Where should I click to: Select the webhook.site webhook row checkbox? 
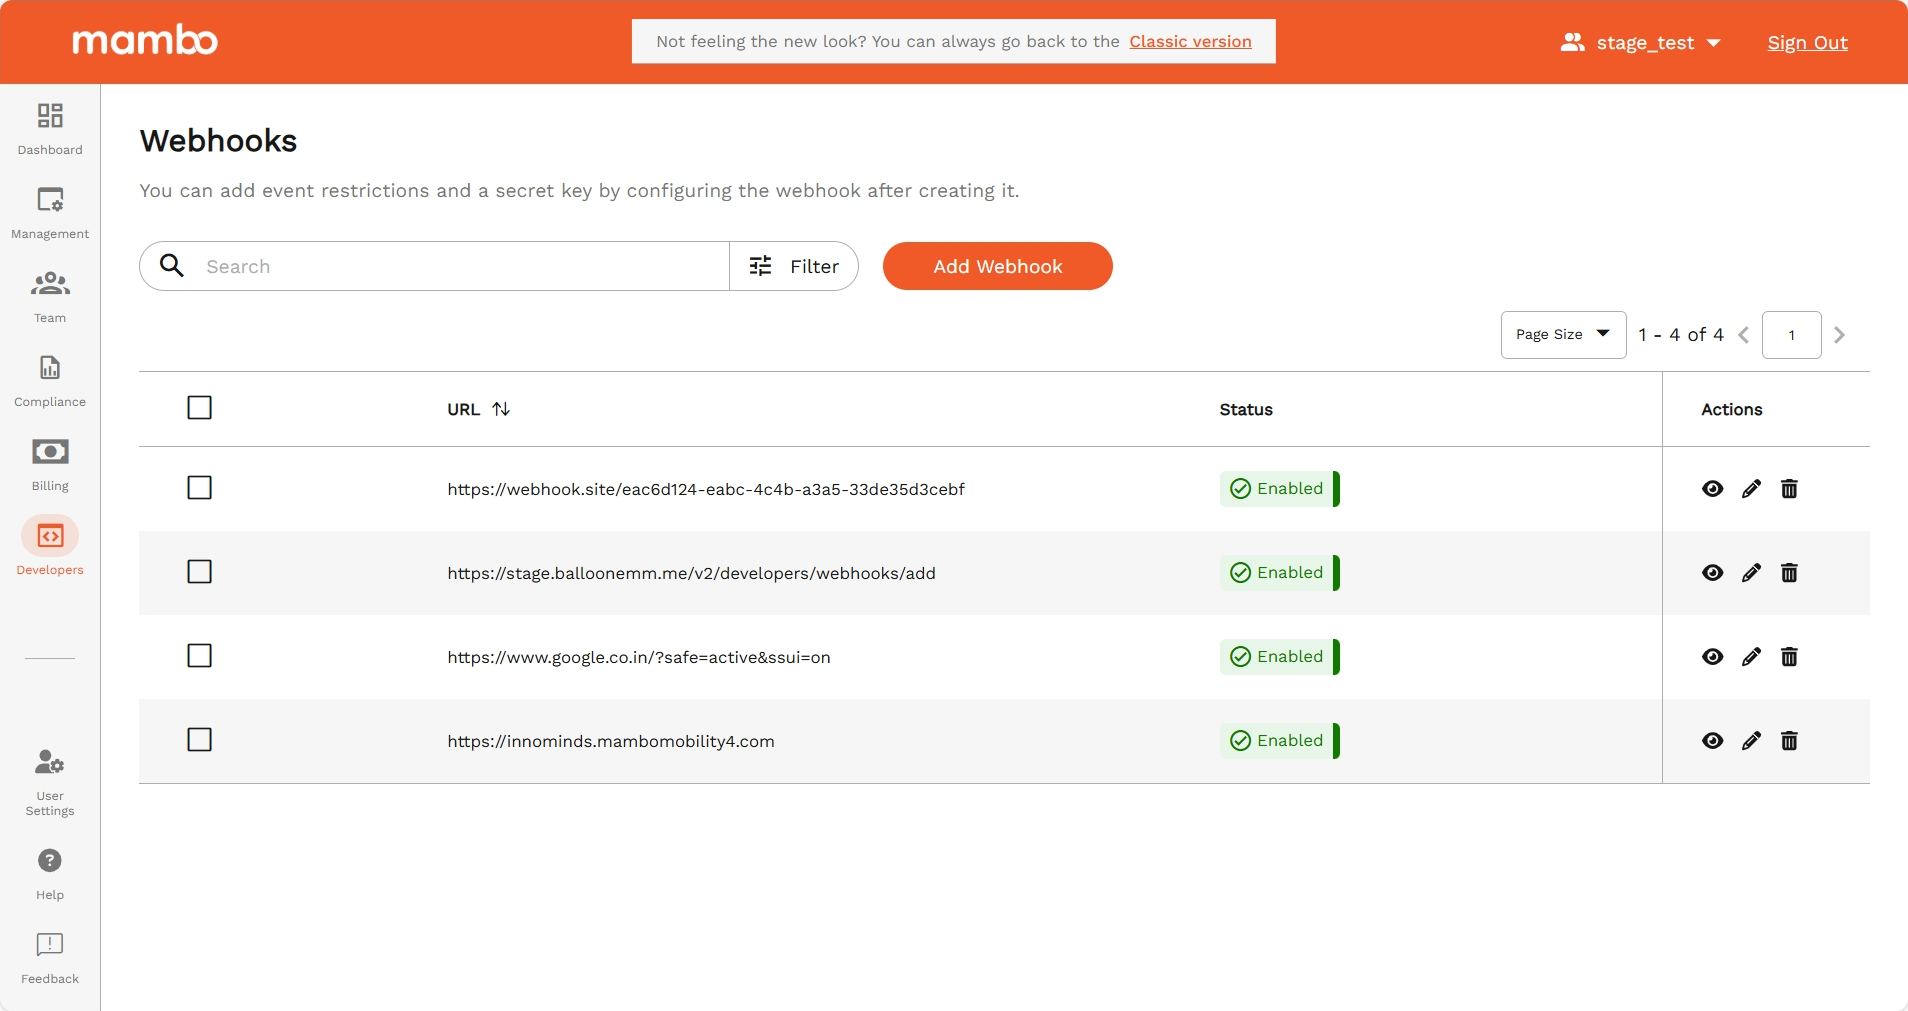pyautogui.click(x=198, y=488)
